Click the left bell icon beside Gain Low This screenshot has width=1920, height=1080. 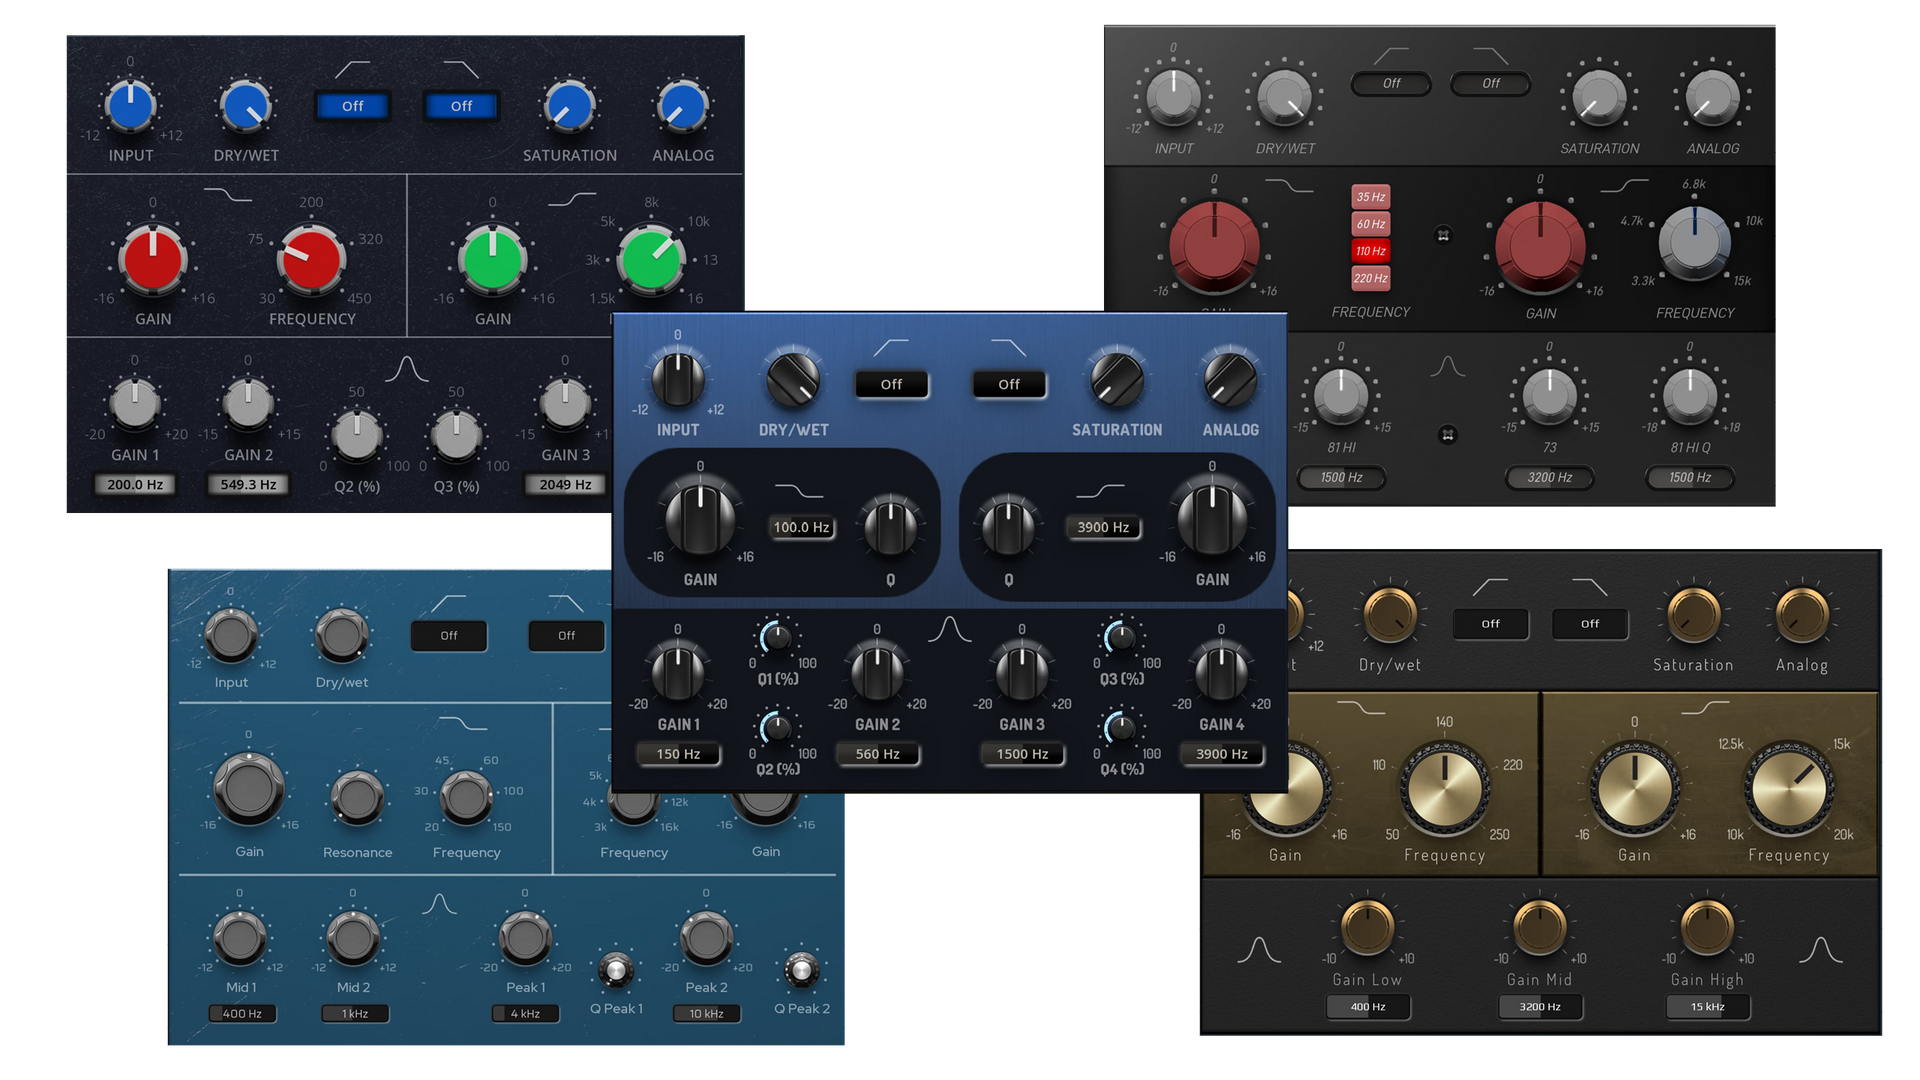pos(1258,950)
